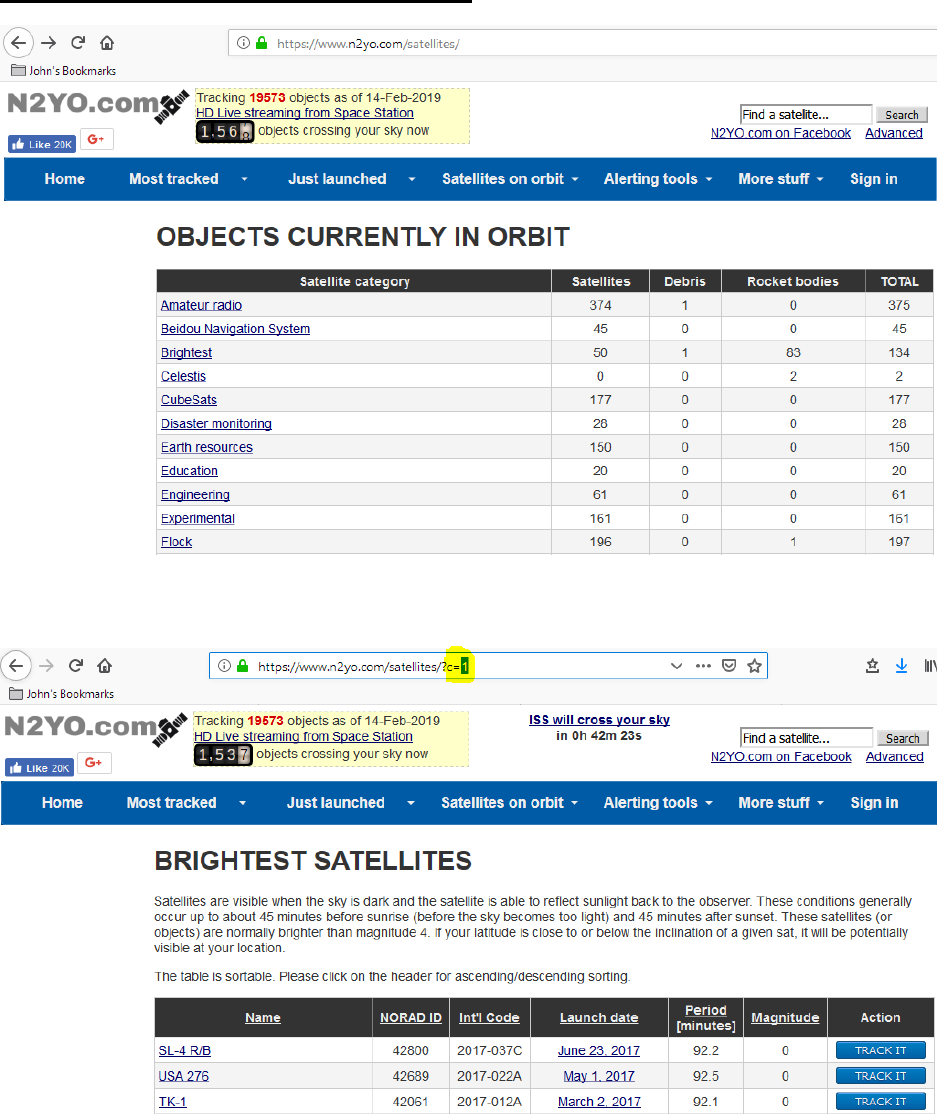Click Like 20K button on Objects in Orbit page
This screenshot has height=1114, width=937.
(x=42, y=144)
